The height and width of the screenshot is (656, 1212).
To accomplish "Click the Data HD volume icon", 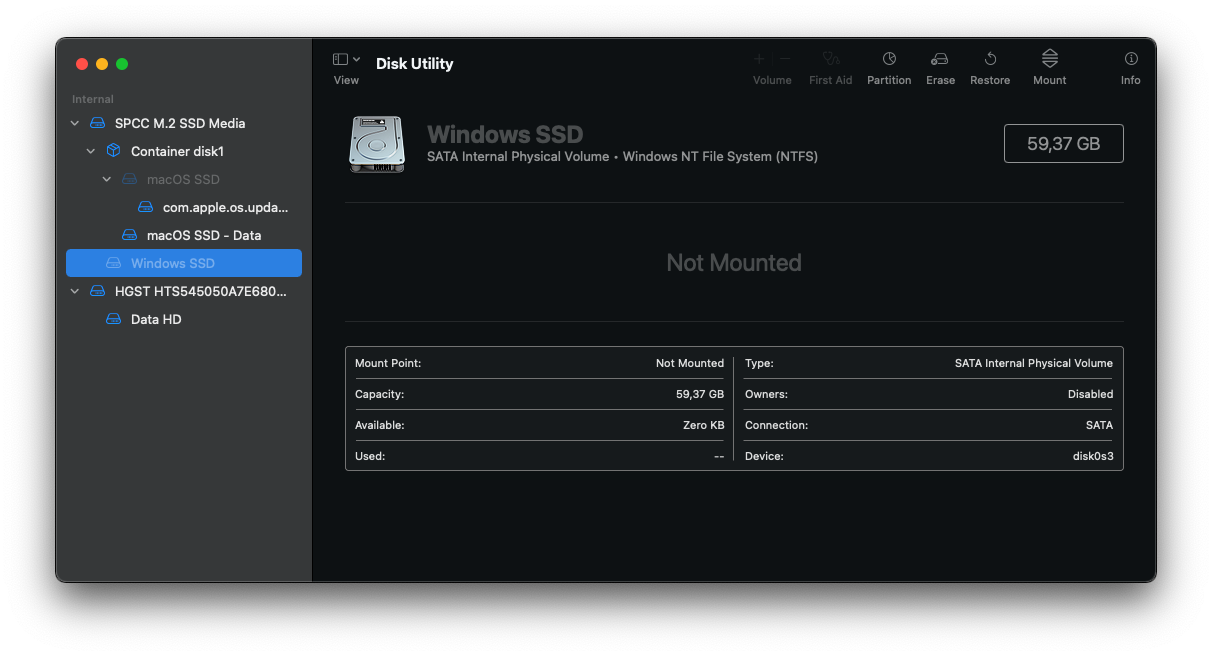I will (x=113, y=319).
